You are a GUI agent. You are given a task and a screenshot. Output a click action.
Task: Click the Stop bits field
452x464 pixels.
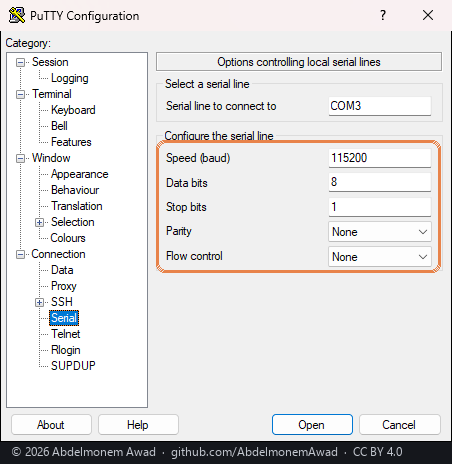[380, 207]
